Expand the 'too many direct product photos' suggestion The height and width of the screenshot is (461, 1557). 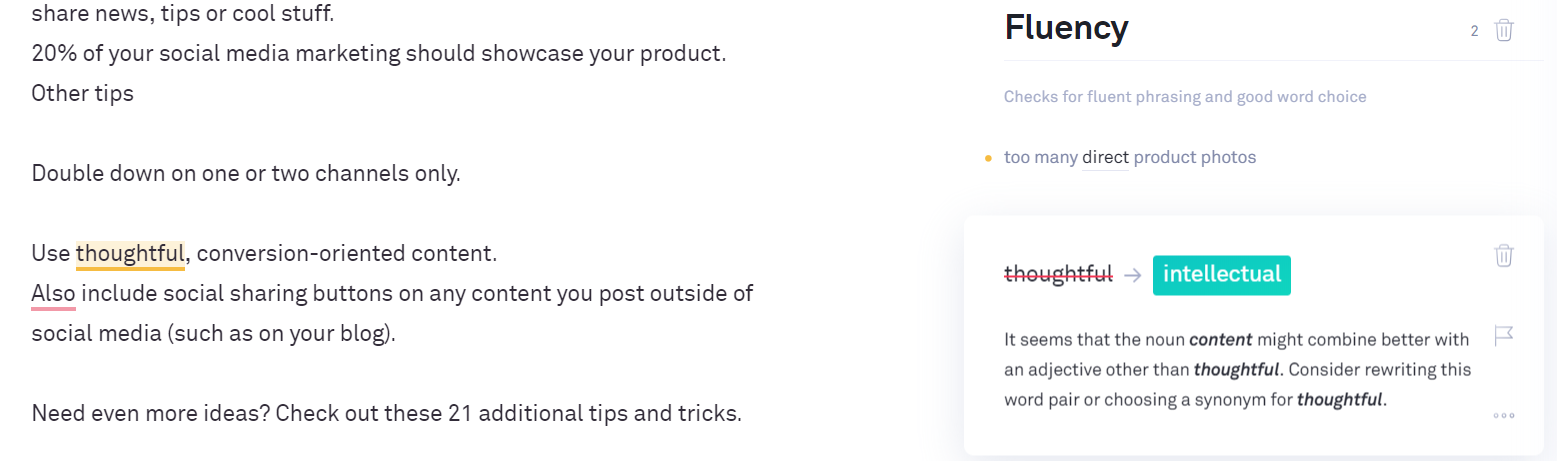pos(1130,157)
